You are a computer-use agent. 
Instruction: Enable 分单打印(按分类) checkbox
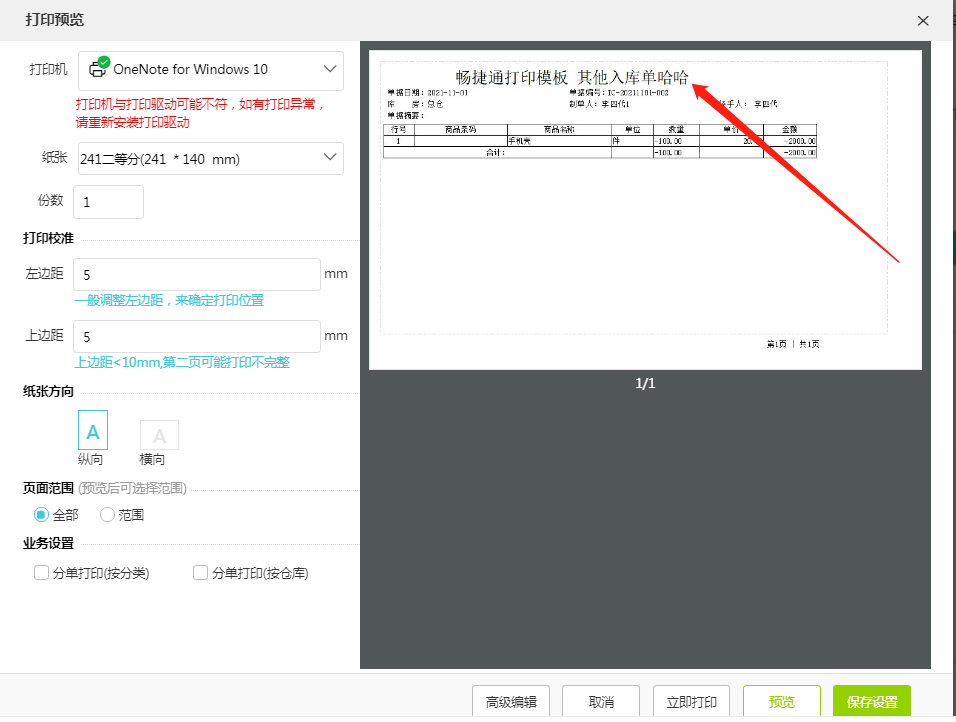41,573
